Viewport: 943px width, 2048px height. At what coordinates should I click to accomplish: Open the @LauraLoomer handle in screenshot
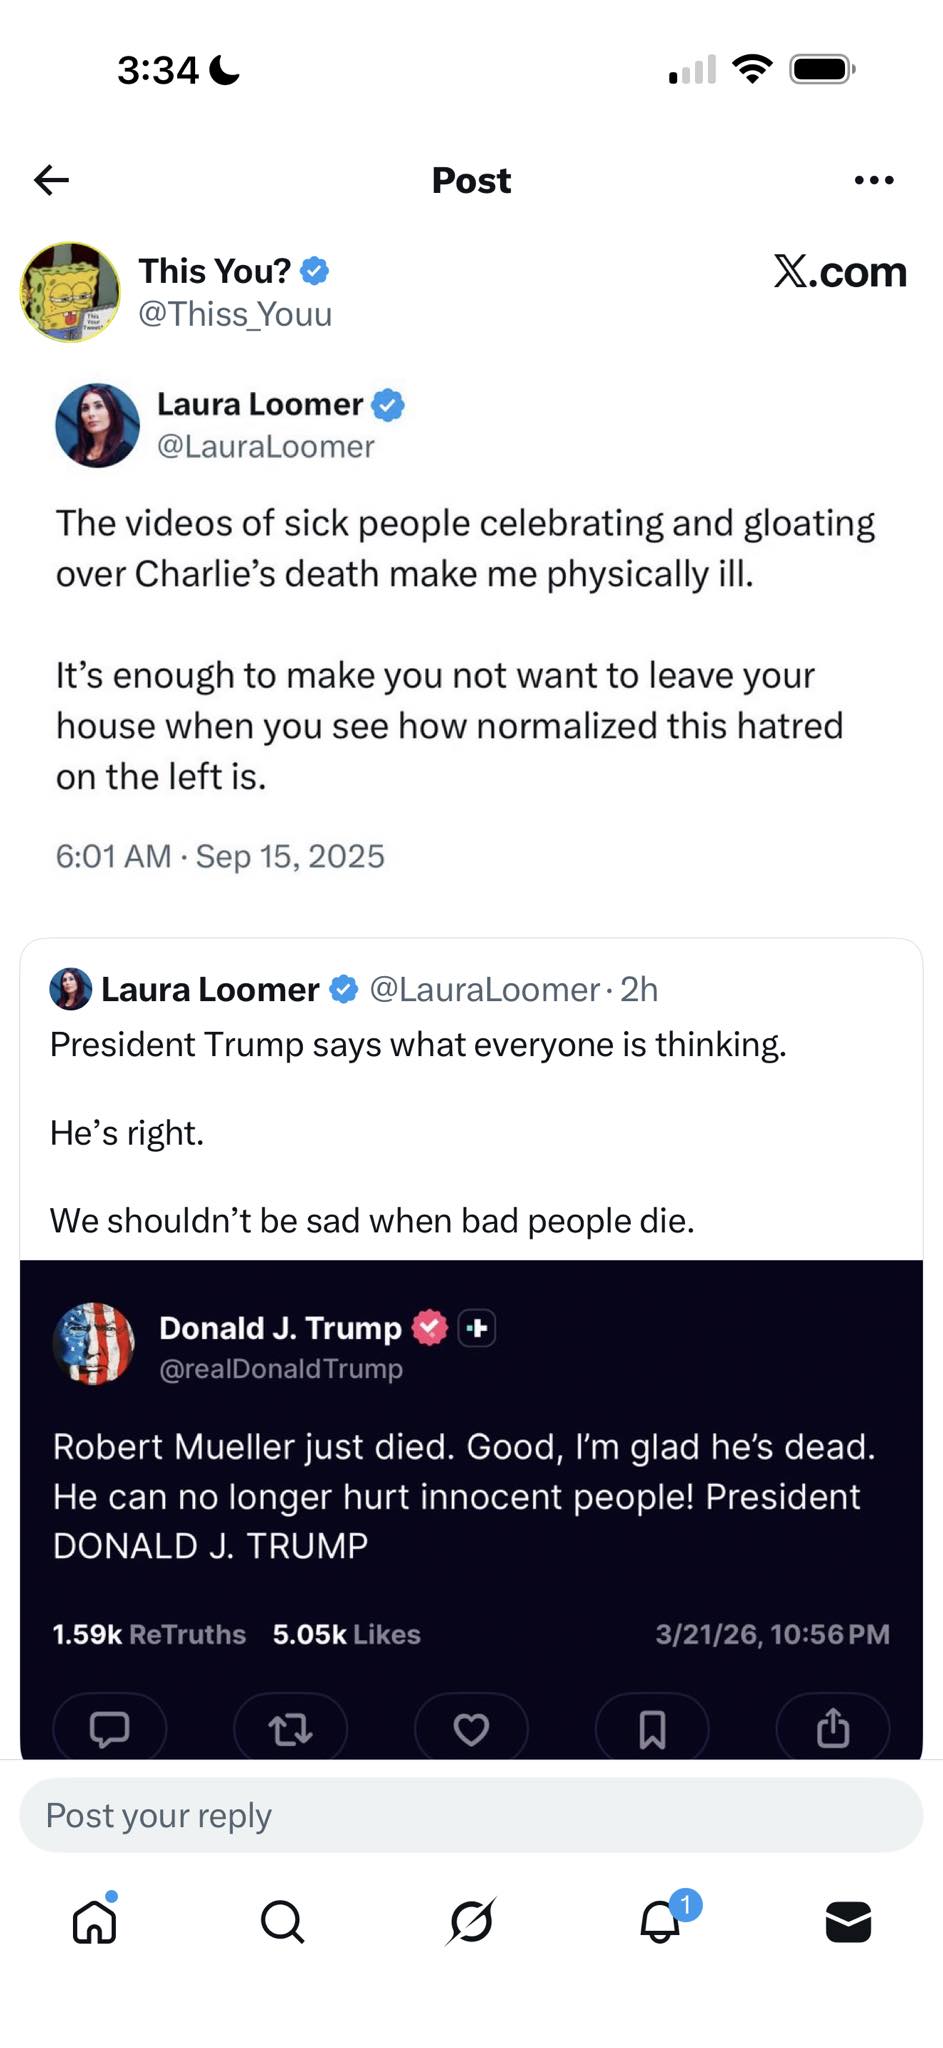(x=265, y=447)
